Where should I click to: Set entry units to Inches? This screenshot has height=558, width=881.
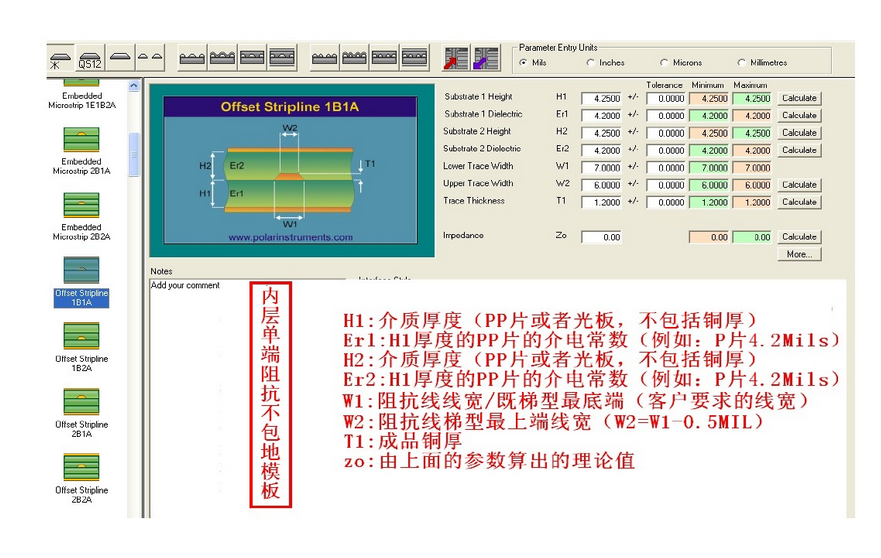tap(605, 62)
